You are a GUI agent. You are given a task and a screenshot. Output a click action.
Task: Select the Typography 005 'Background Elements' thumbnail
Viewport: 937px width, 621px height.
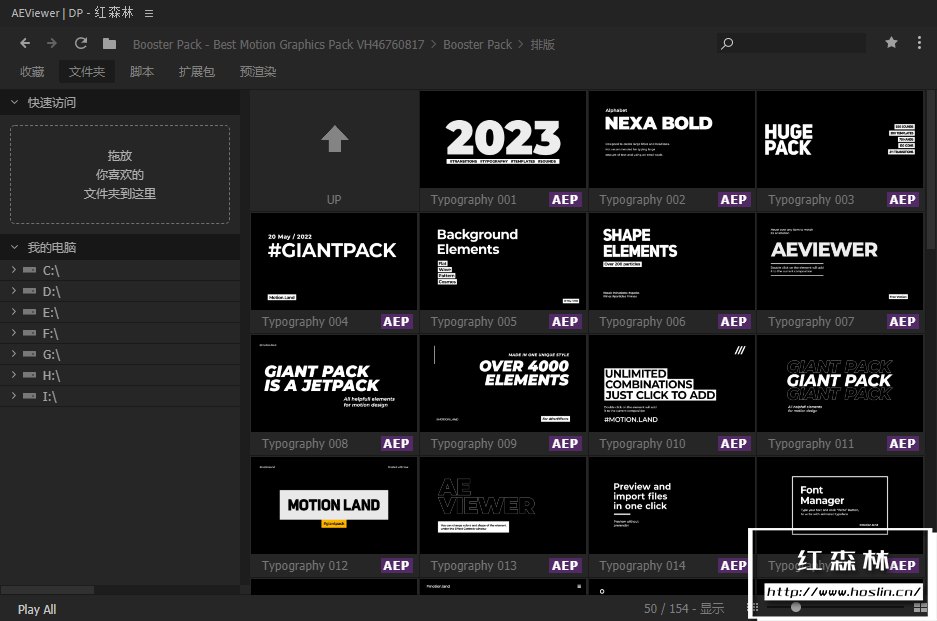(x=503, y=261)
